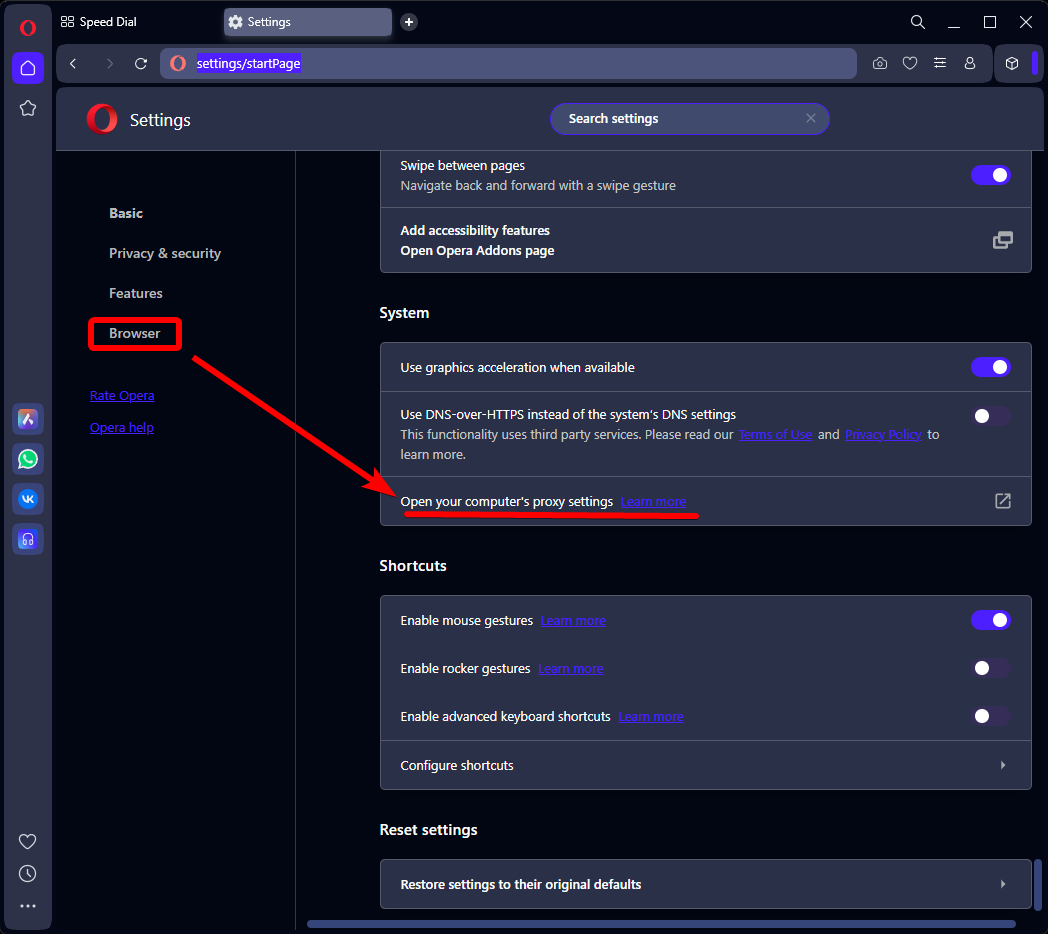The height and width of the screenshot is (934, 1048).
Task: Open the Opera main menu logo
Action: click(x=27, y=27)
